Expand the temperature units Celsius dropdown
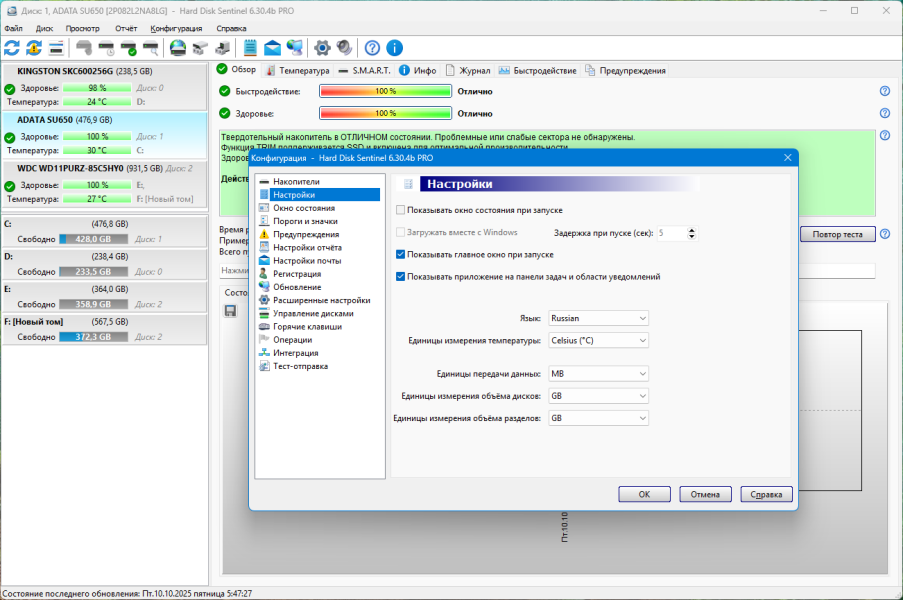The height and width of the screenshot is (600, 903). pyautogui.click(x=598, y=340)
